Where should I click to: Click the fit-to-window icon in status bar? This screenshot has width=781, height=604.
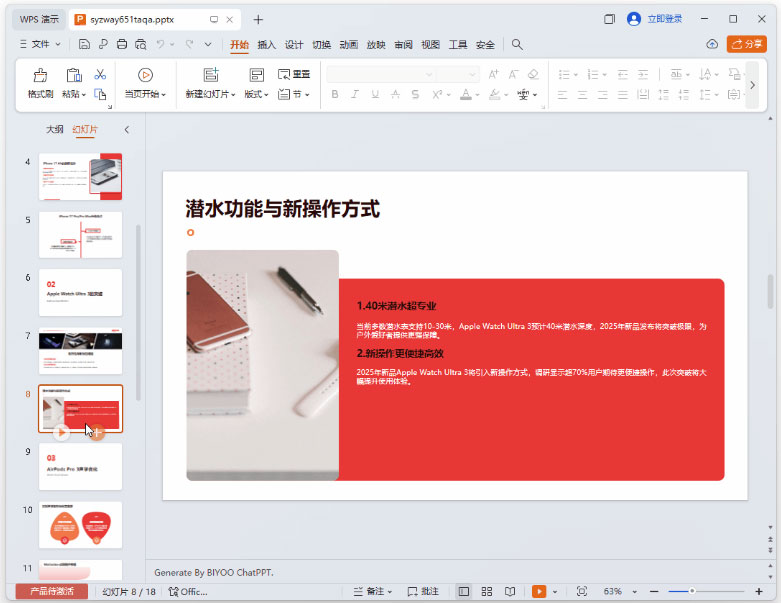pyautogui.click(x=581, y=592)
